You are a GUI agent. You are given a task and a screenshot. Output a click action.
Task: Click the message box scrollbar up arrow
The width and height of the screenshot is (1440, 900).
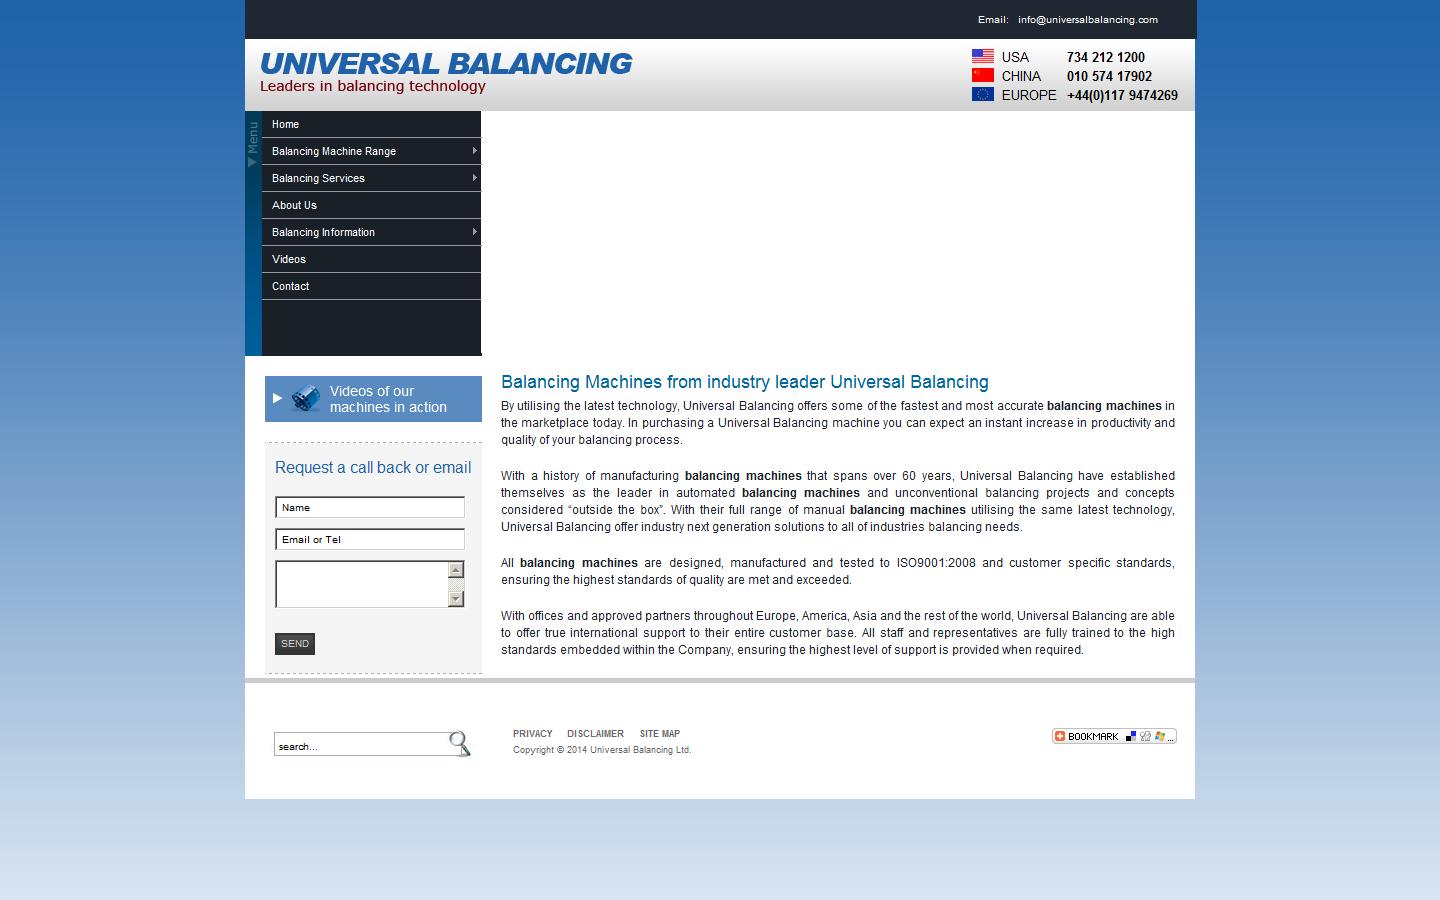(456, 568)
